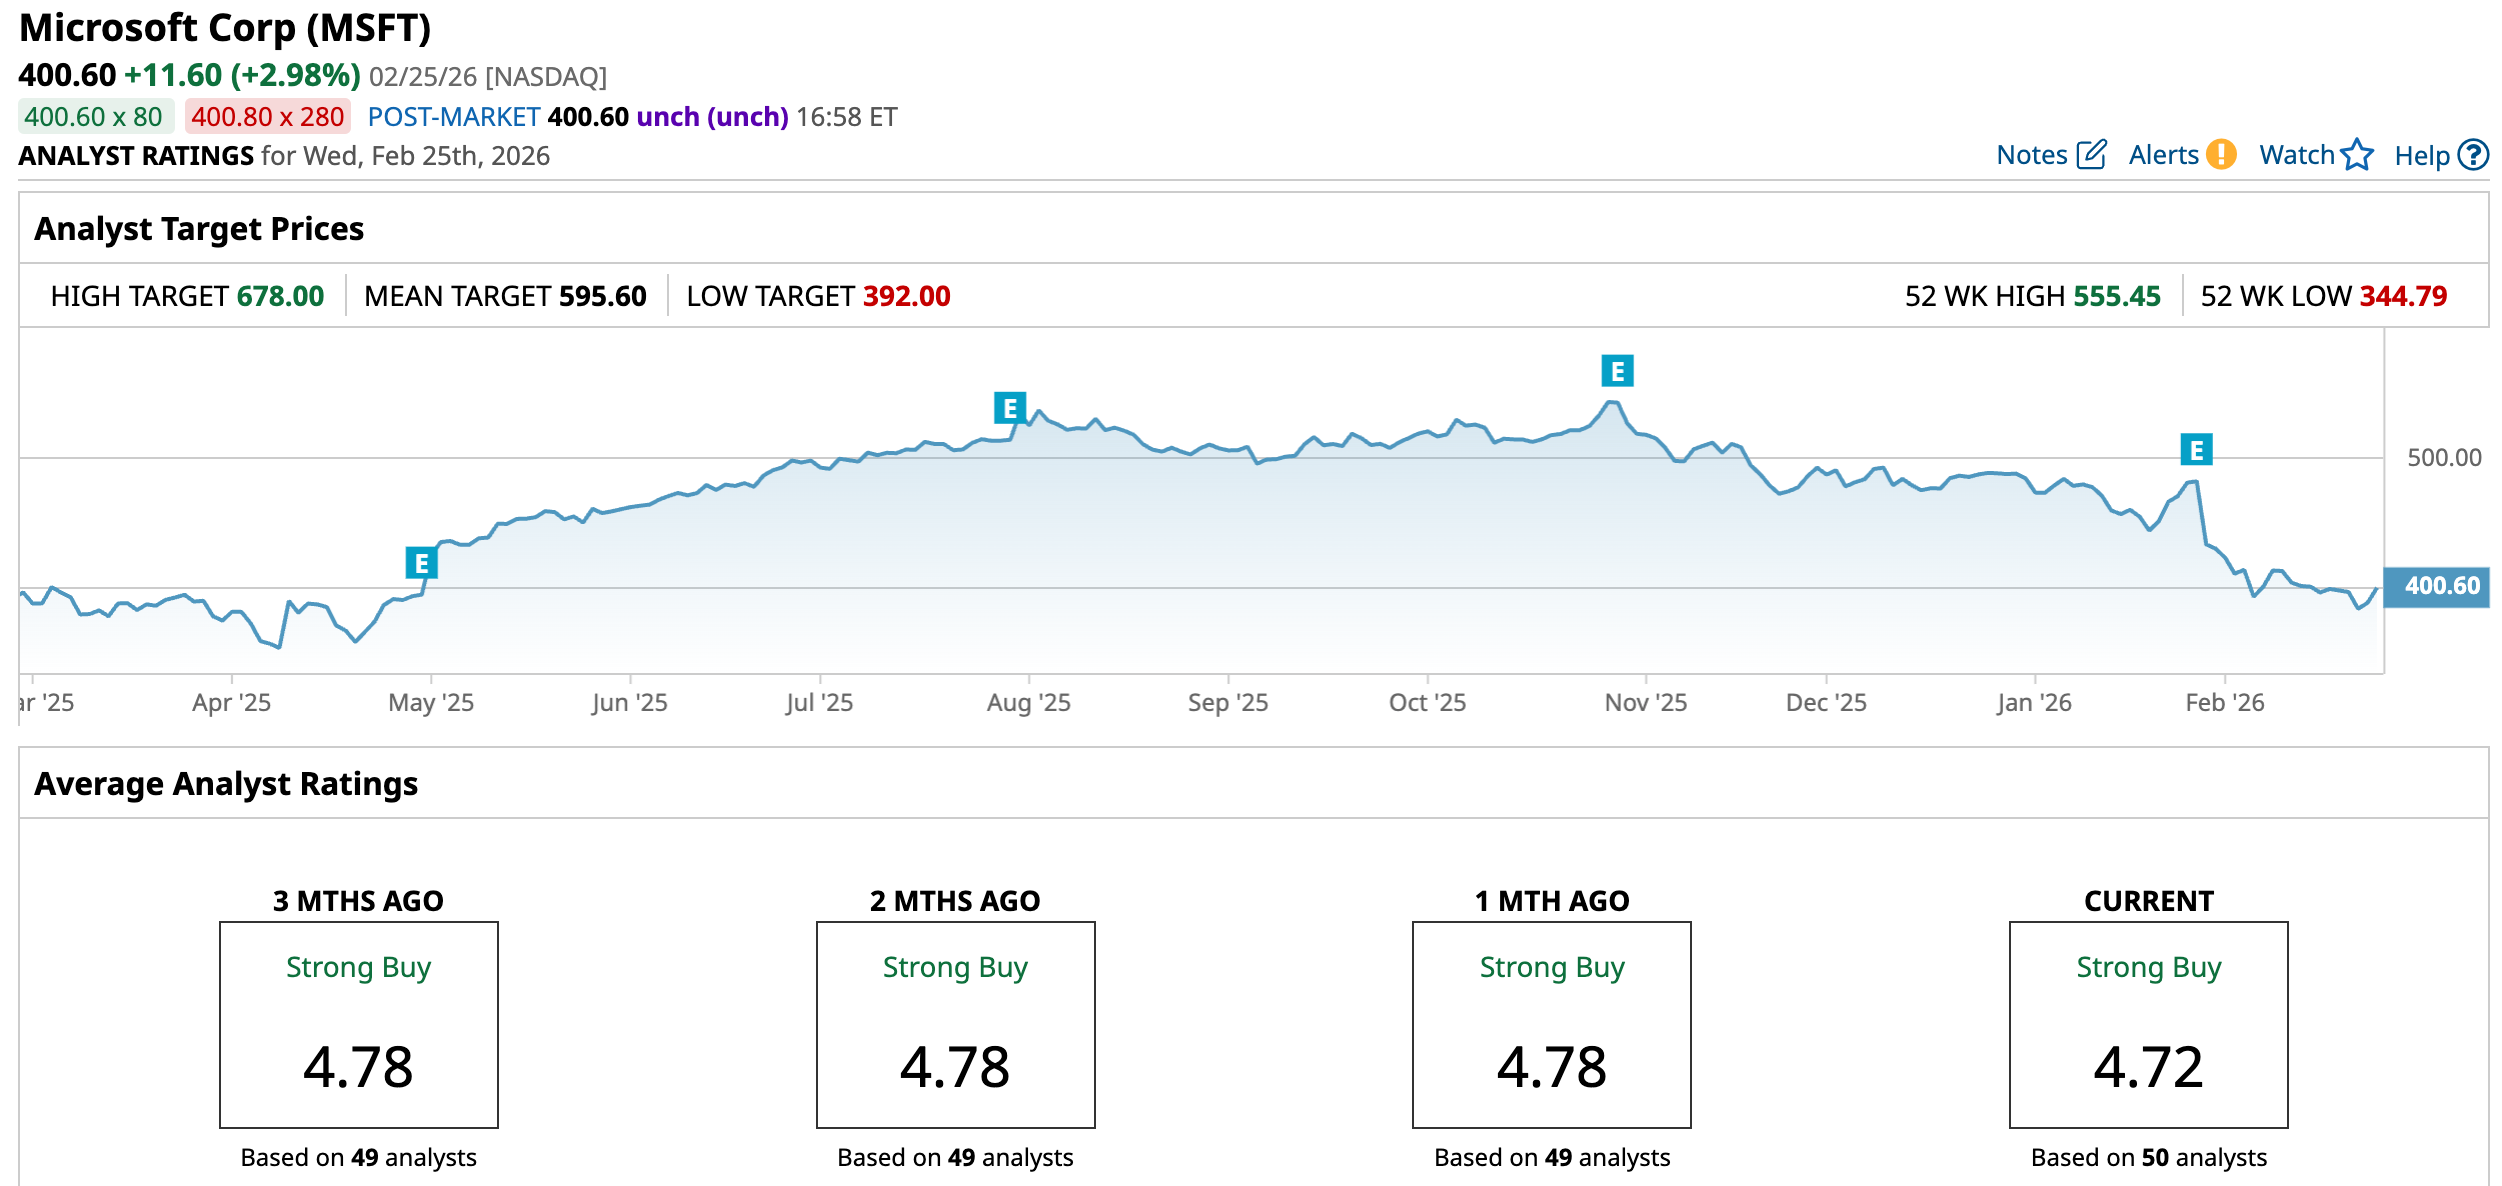Open the Alerts link
Screen dimensions: 2502x1186
click(2163, 155)
